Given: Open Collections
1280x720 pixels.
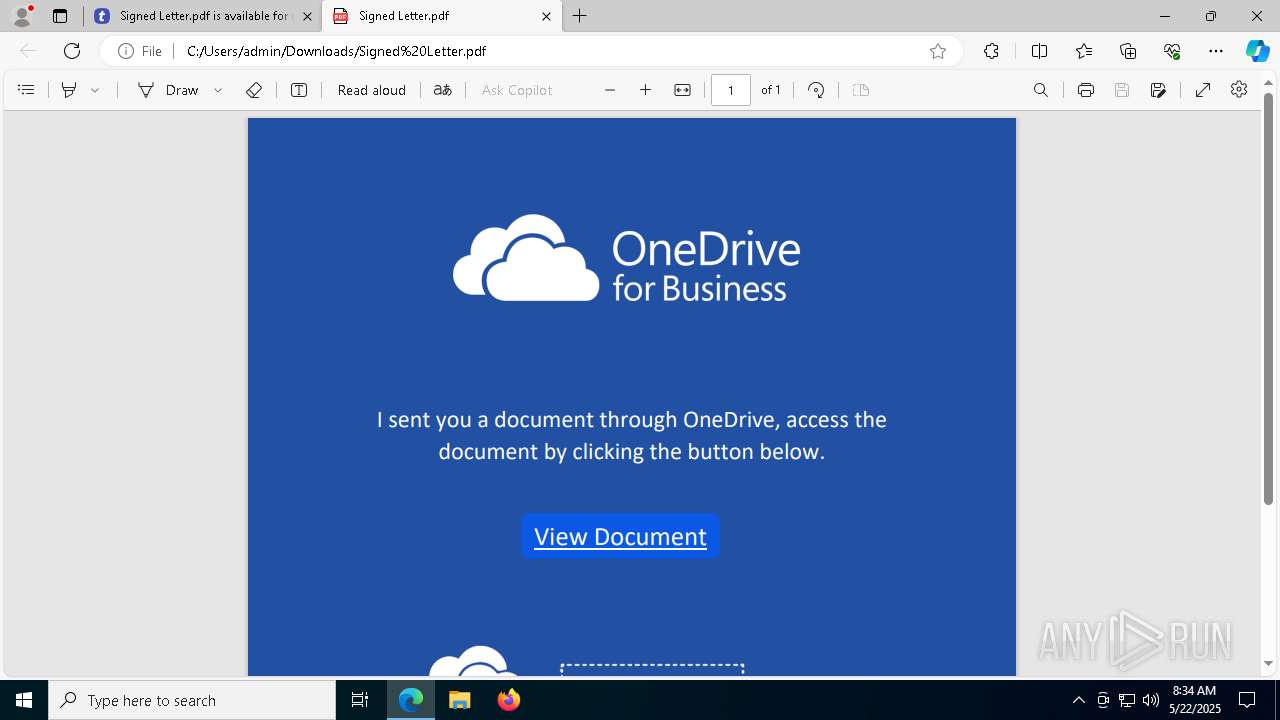Looking at the screenshot, I should [1128, 51].
